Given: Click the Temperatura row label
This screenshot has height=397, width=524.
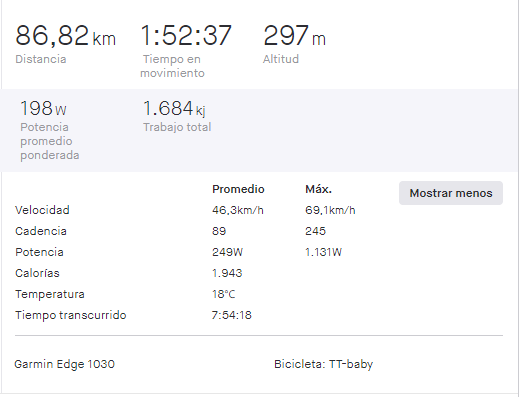Looking at the screenshot, I should point(50,294).
